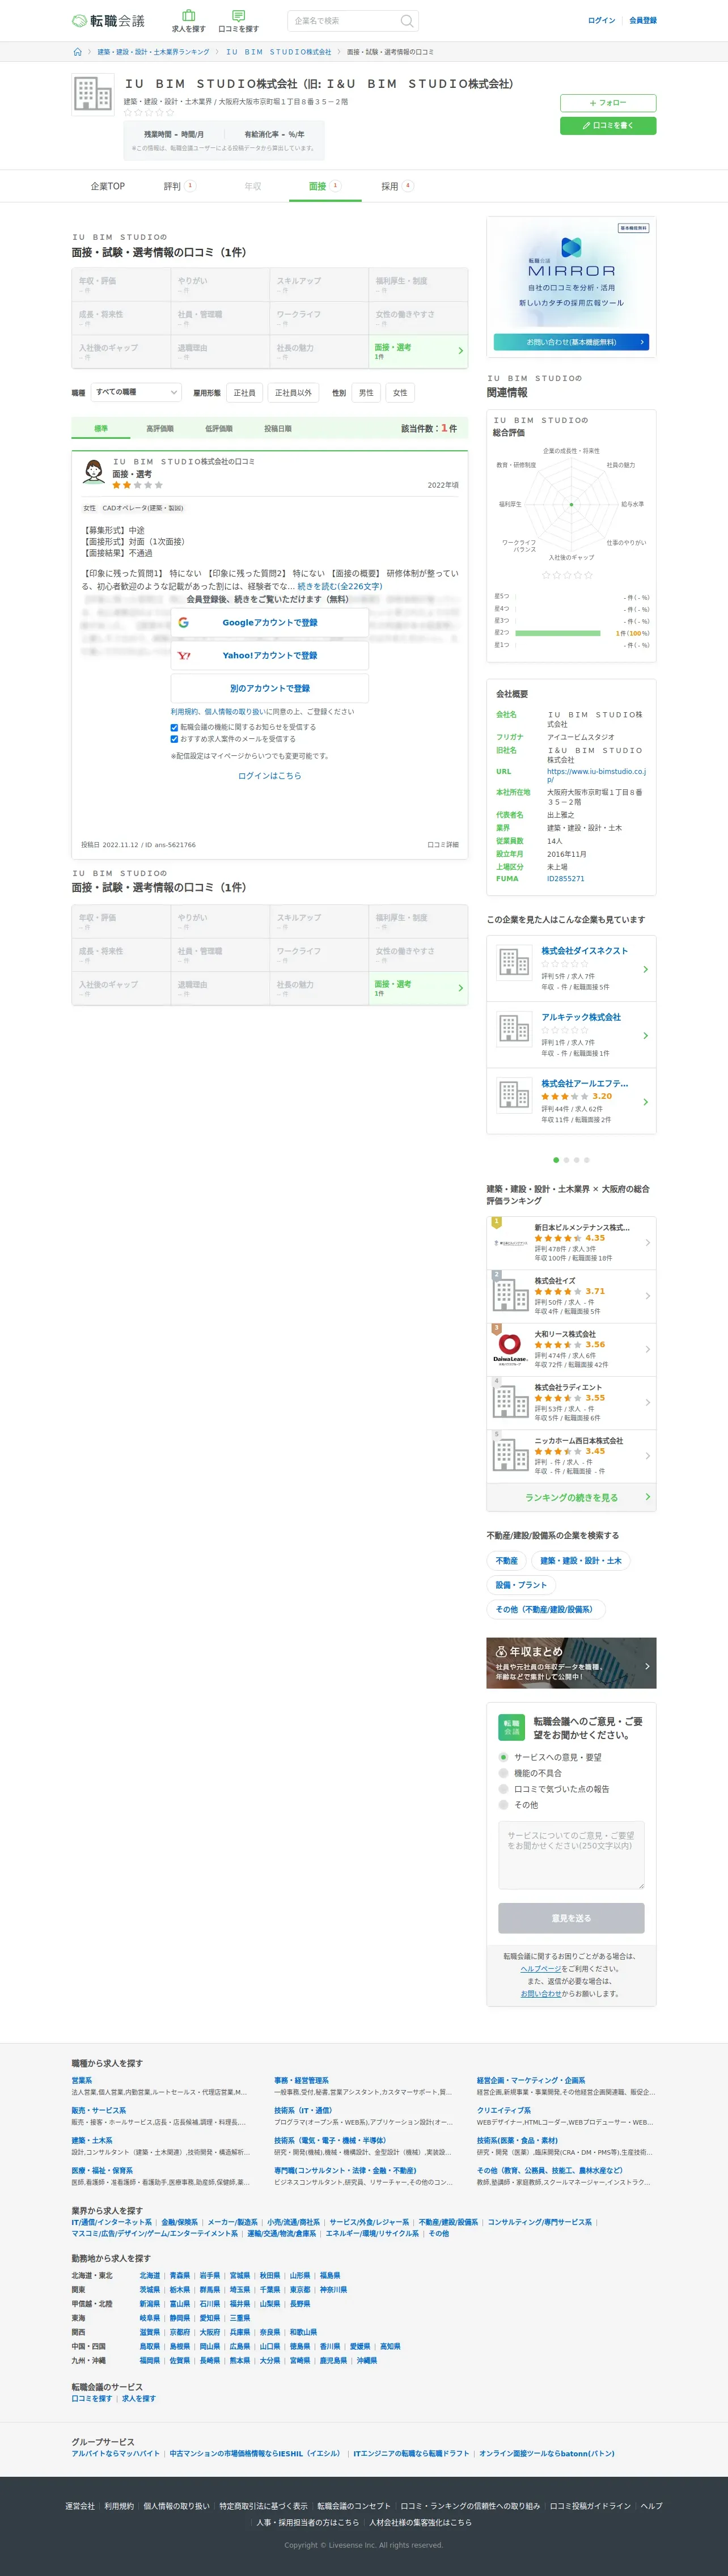Screen dimensions: 728x2576
Task: Switch to 採用 tab
Action: pyautogui.click(x=397, y=186)
